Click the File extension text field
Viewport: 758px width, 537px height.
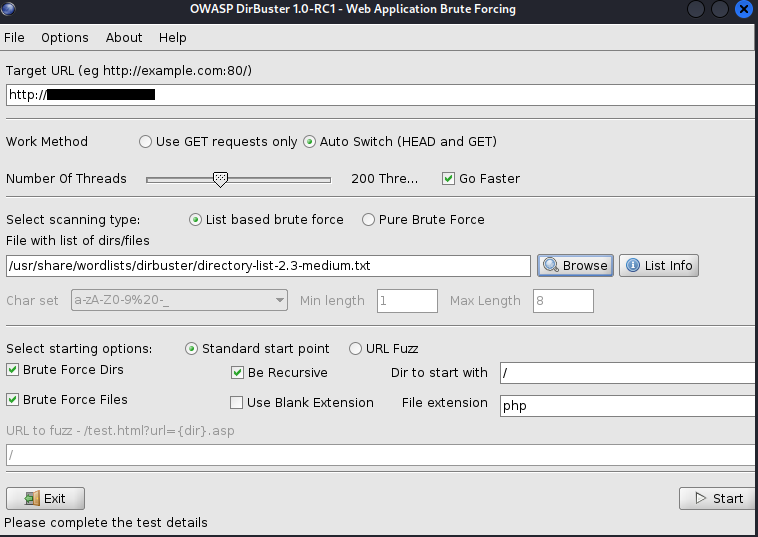[x=625, y=406]
